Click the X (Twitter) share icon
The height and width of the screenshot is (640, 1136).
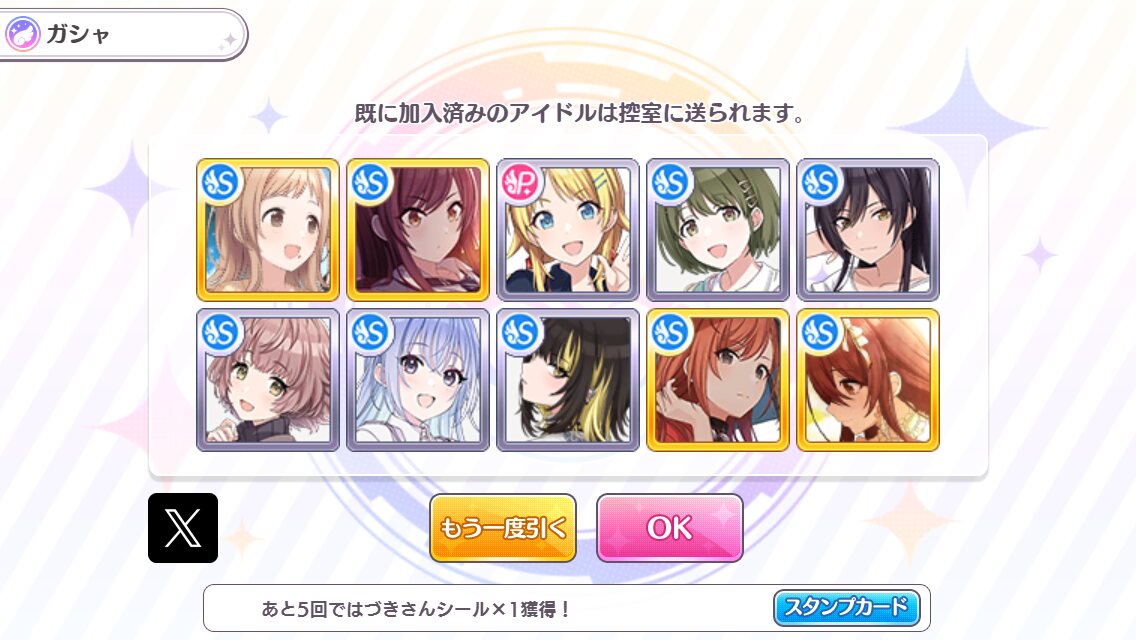183,528
